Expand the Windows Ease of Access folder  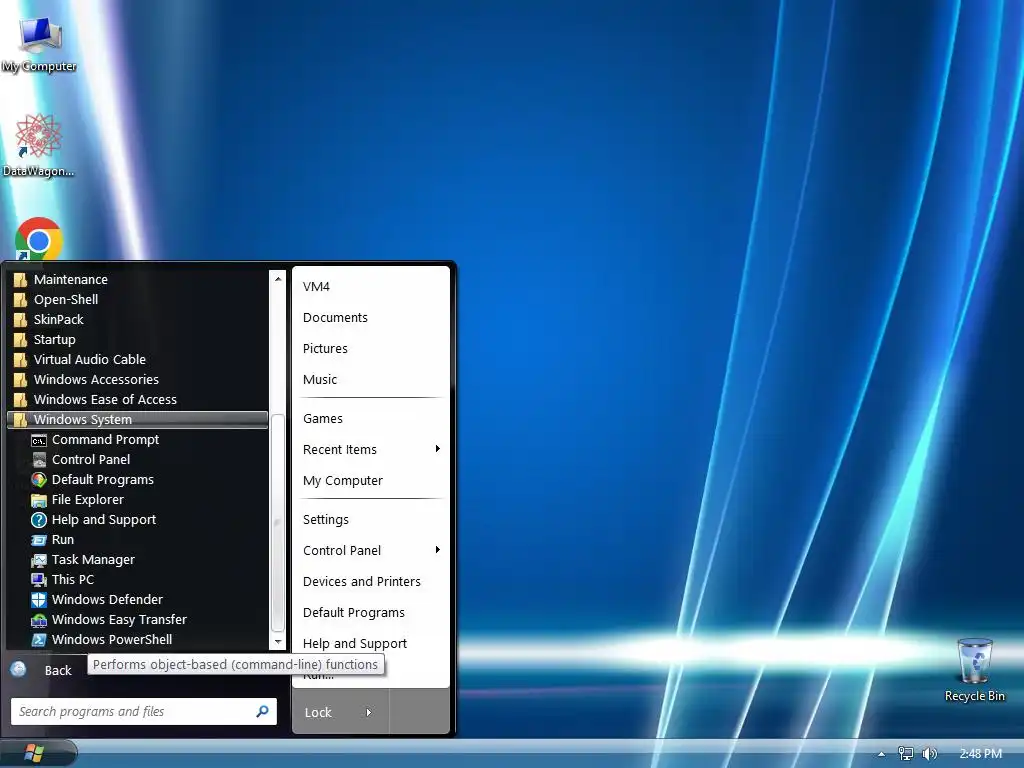[137, 400]
